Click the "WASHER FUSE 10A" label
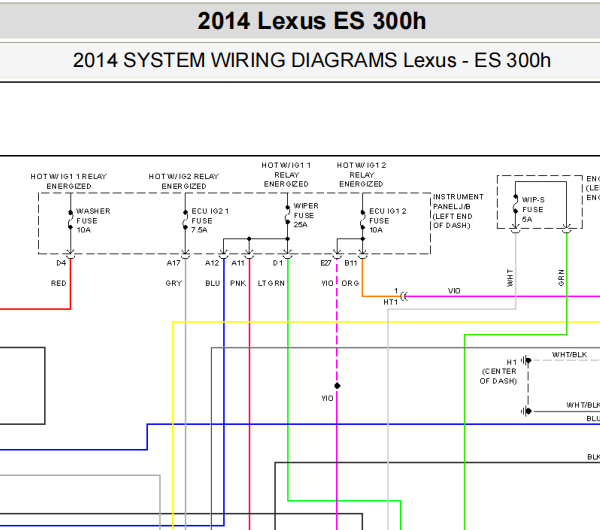 coord(93,220)
